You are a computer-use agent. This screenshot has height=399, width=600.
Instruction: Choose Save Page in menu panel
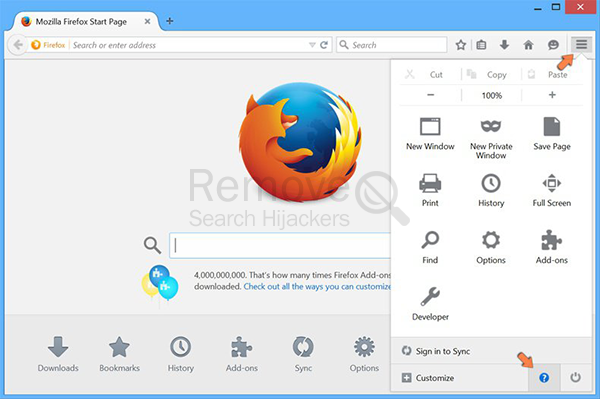(x=552, y=134)
